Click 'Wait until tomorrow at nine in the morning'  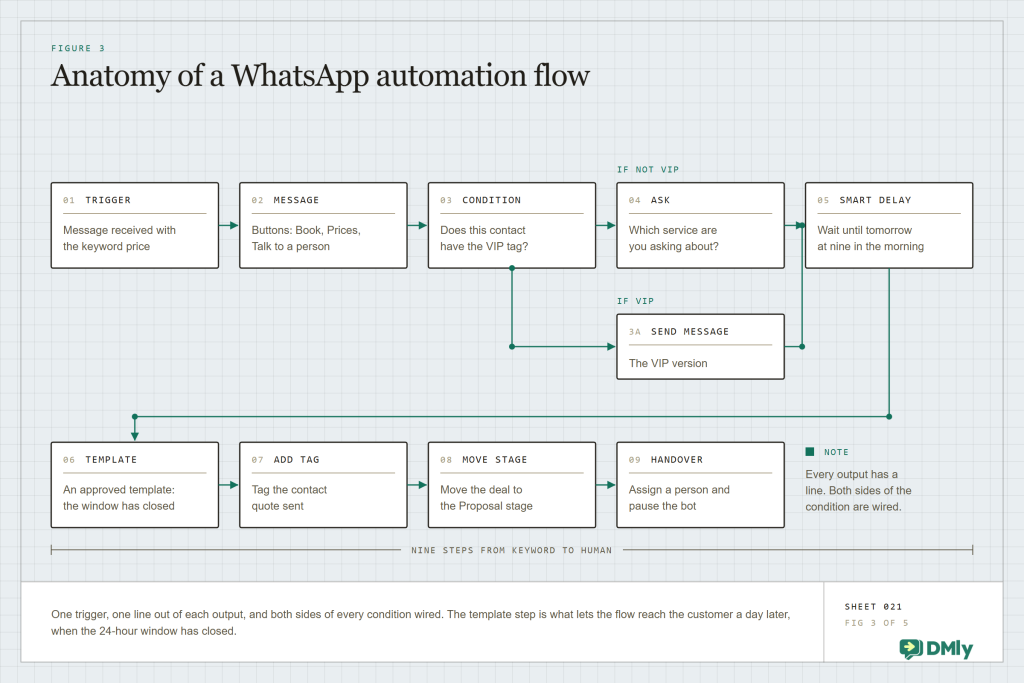871,238
